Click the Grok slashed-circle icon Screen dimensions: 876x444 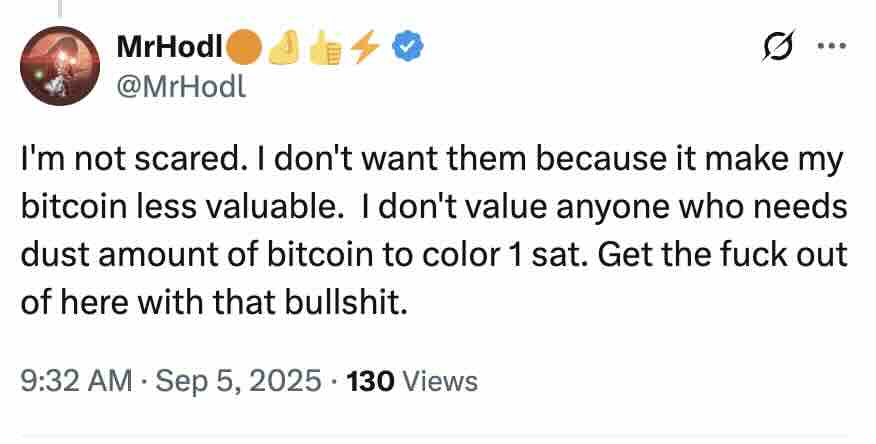[775, 46]
